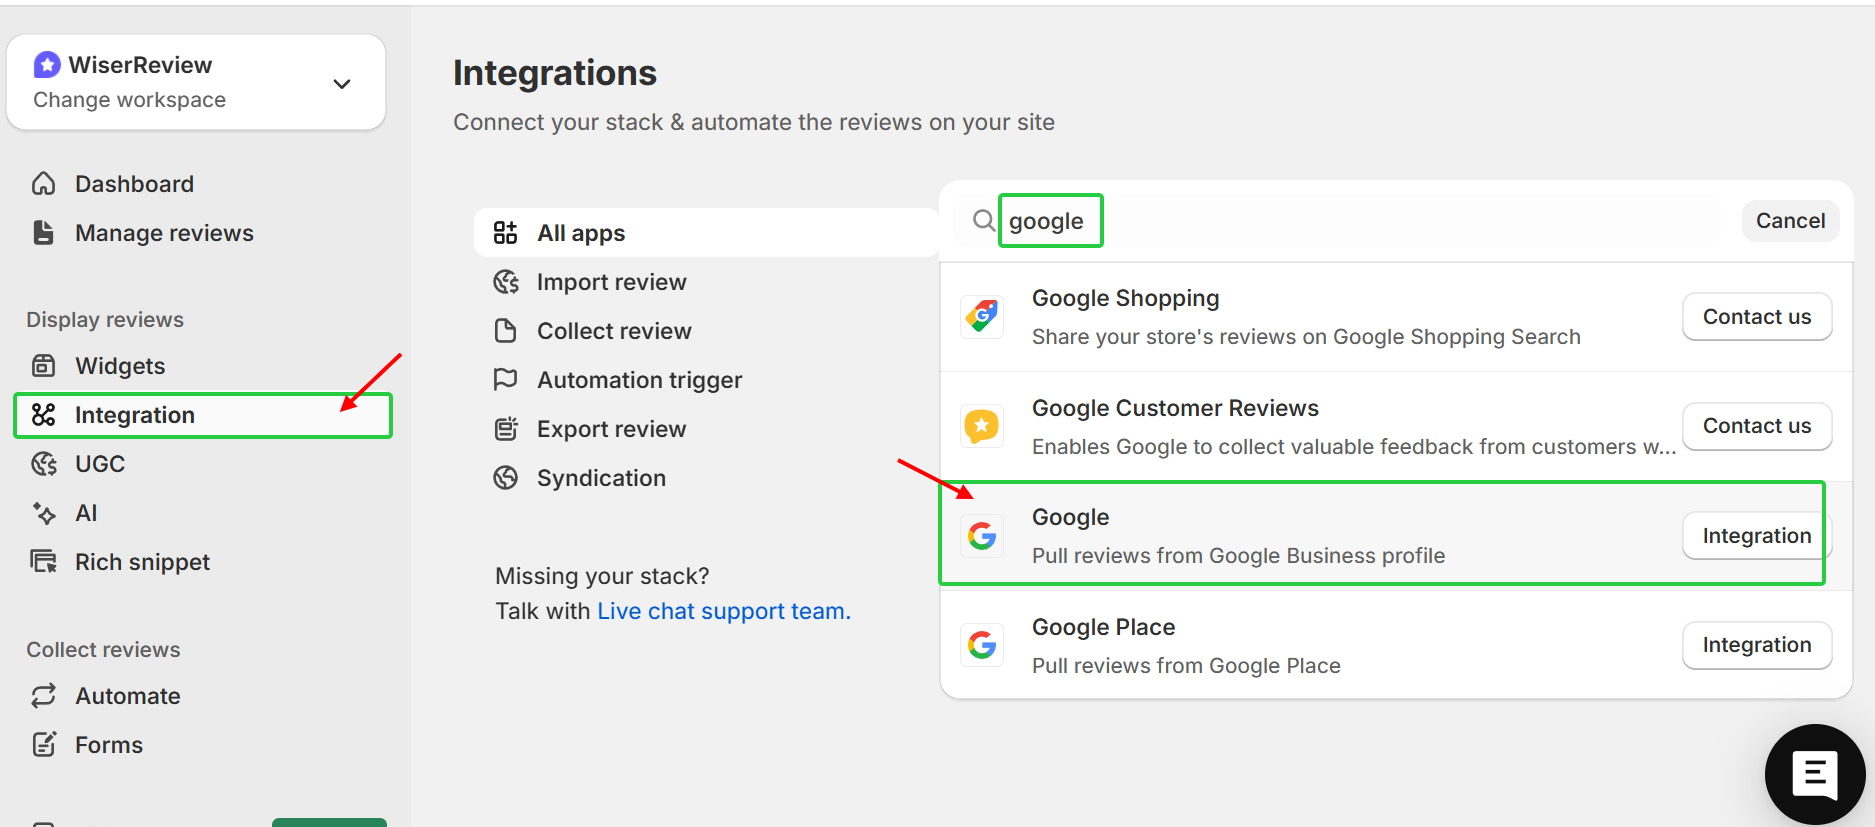Click the google search input field
1875x827 pixels.
coord(1050,220)
